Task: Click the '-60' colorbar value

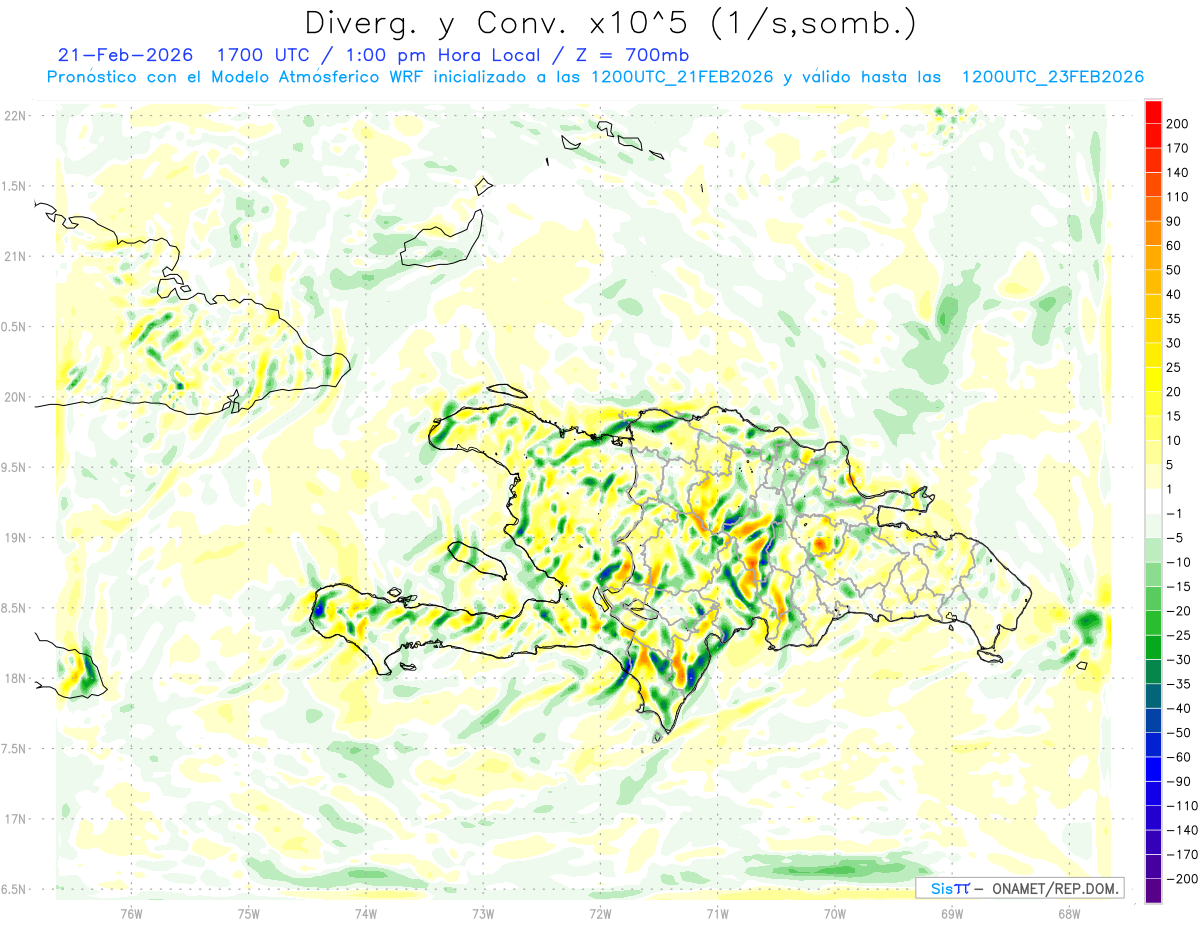Action: coord(1178,758)
